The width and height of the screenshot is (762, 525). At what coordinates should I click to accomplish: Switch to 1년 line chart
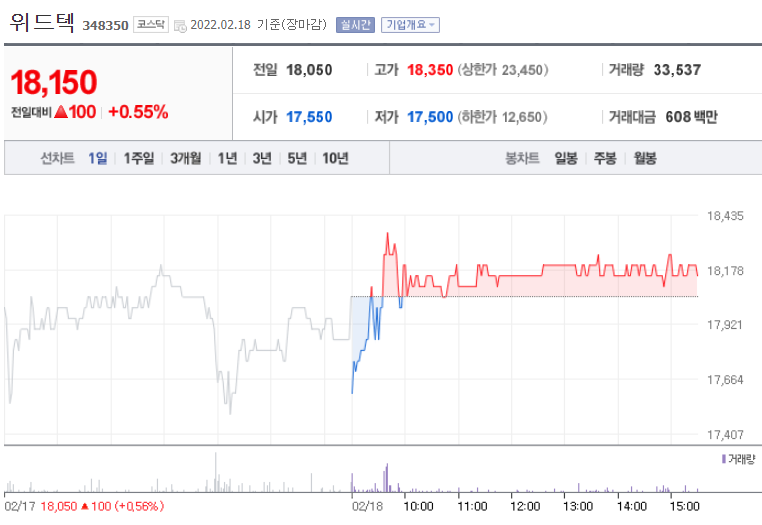(x=227, y=158)
